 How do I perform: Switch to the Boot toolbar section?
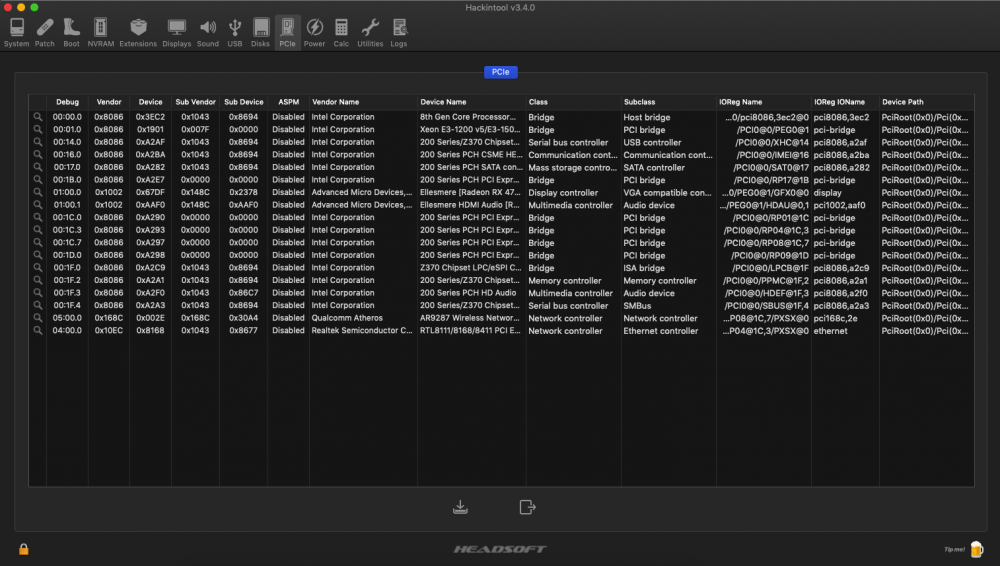tap(71, 33)
